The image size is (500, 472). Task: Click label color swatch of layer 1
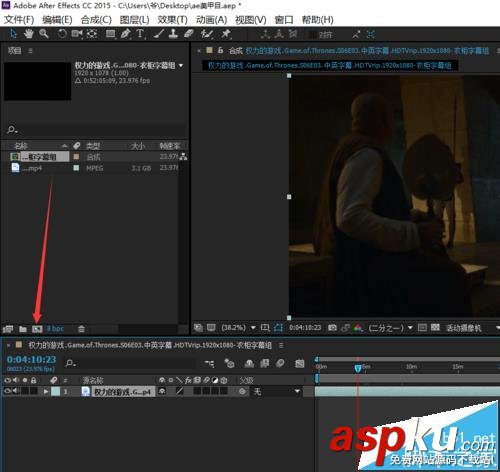tap(55, 391)
